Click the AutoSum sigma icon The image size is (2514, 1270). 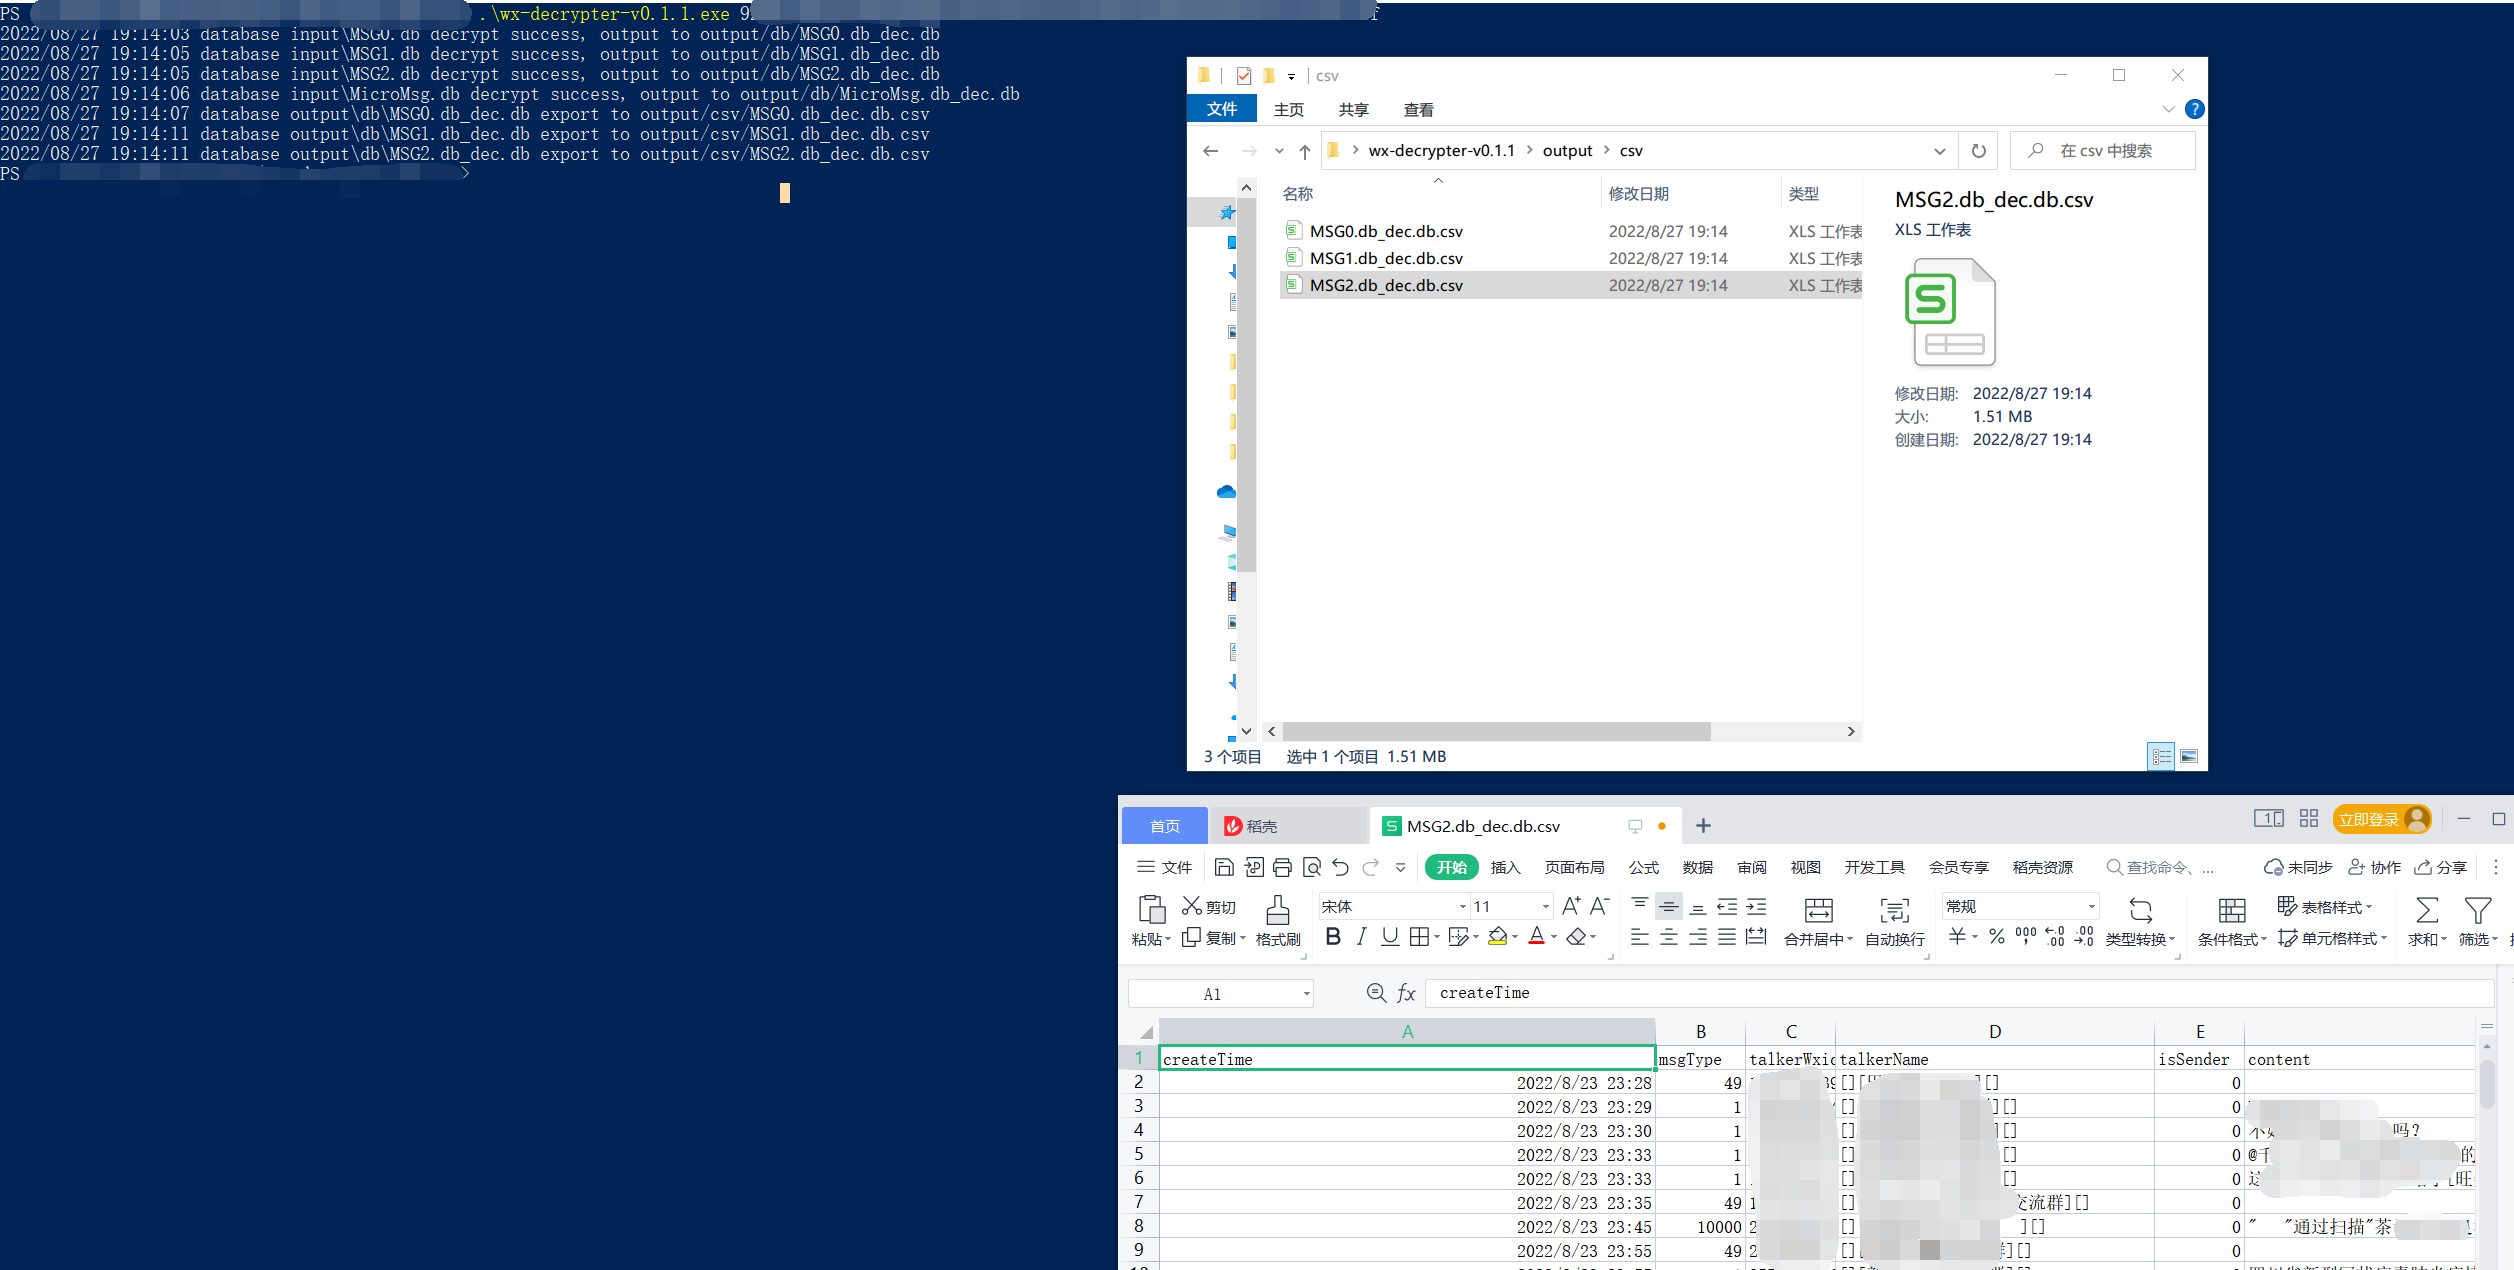point(2425,910)
